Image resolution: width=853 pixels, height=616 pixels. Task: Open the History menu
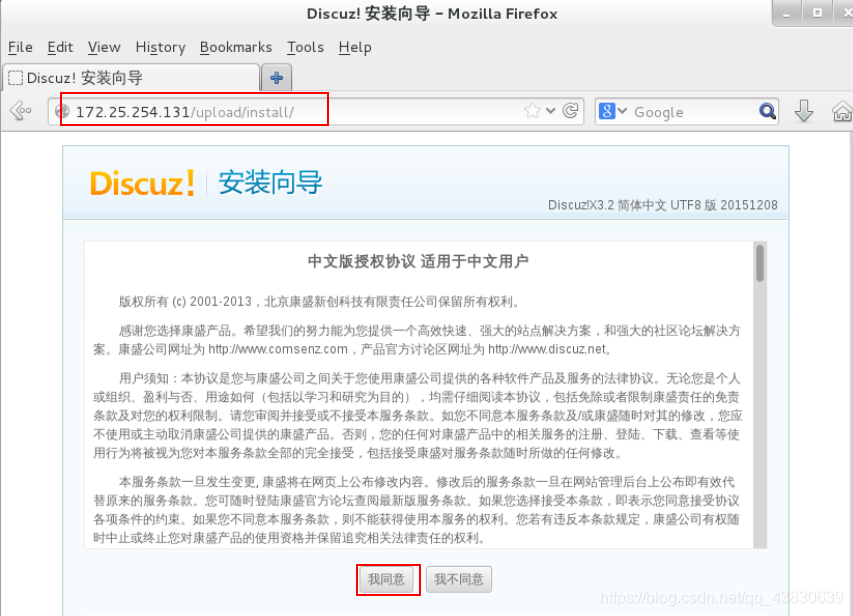(160, 47)
